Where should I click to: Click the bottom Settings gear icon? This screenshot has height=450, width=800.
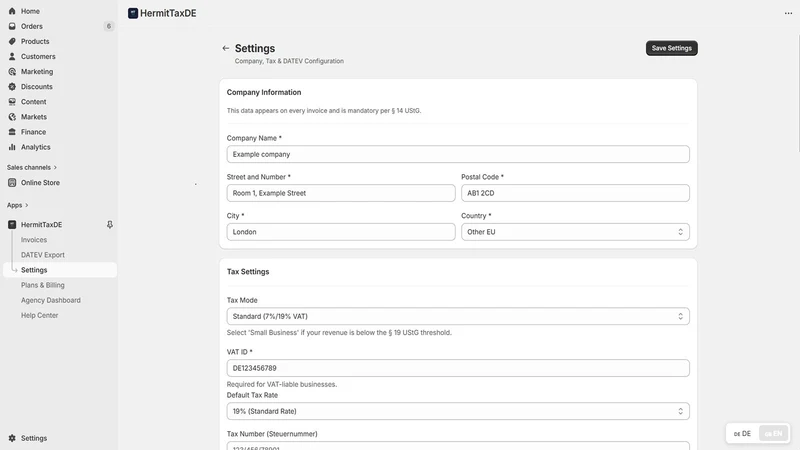coord(12,438)
